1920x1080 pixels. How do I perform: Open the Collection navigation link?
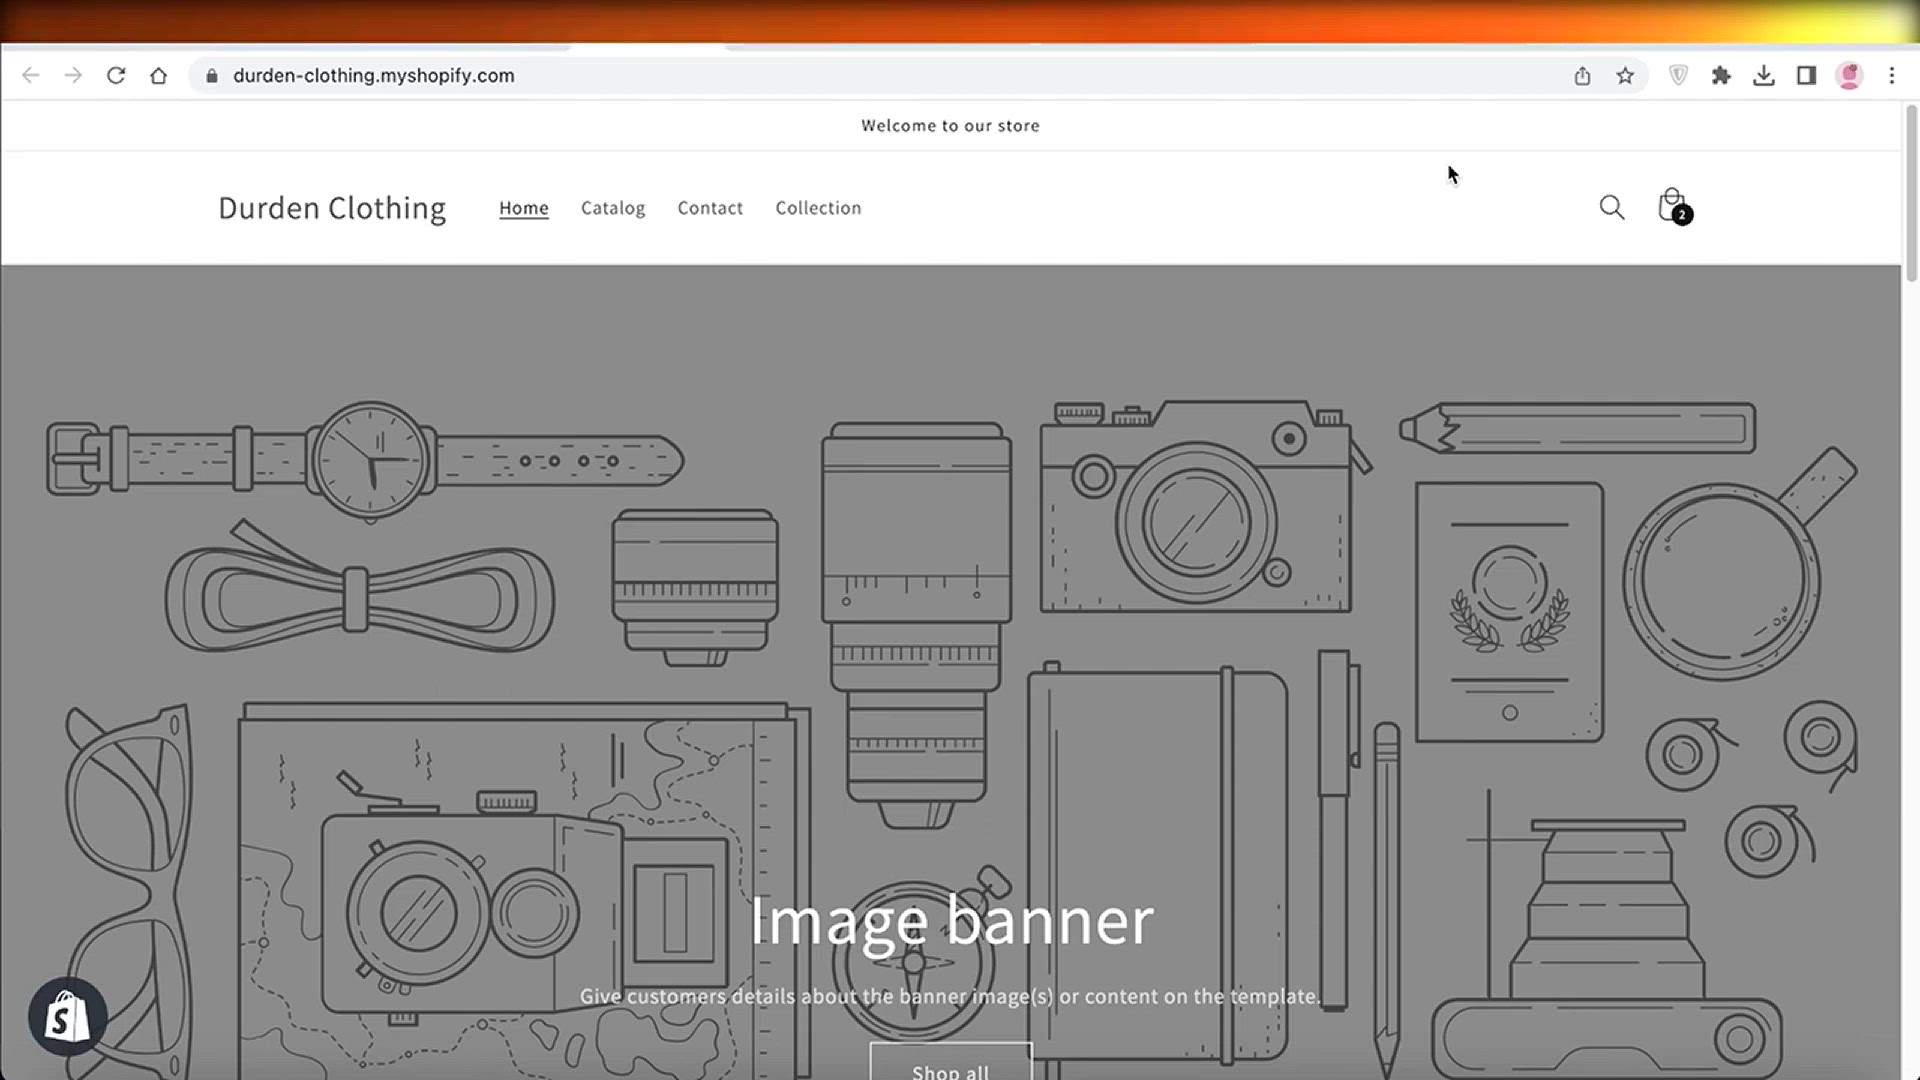818,208
